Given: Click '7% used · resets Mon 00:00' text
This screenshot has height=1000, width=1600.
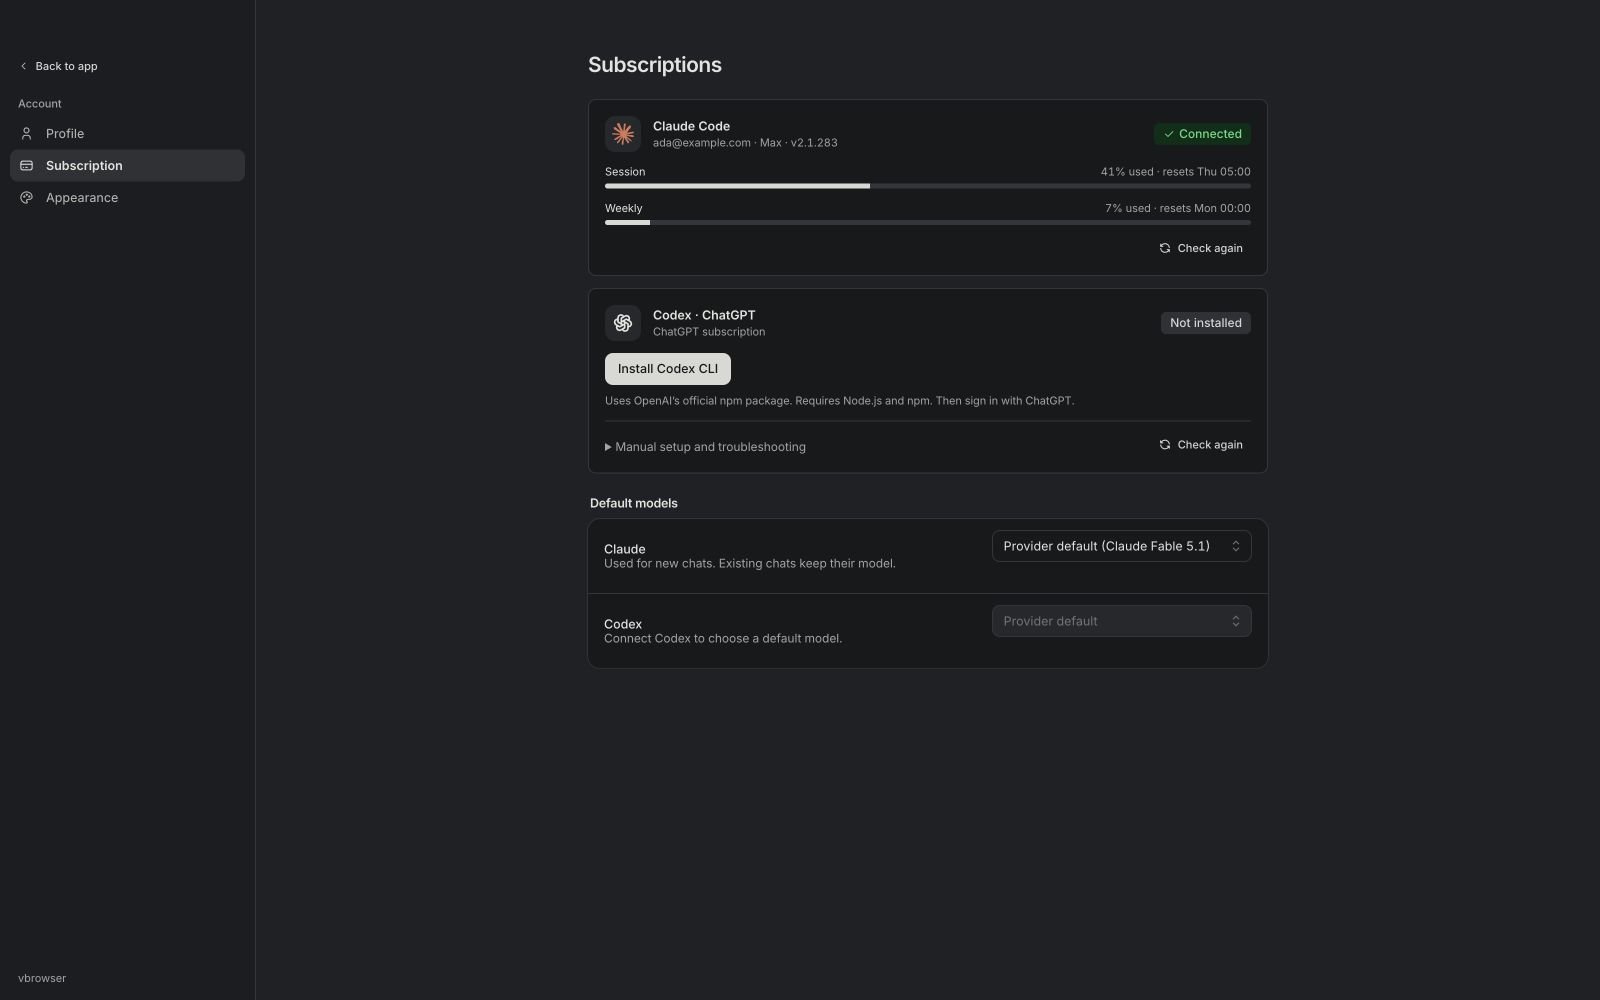Looking at the screenshot, I should pyautogui.click(x=1178, y=209).
